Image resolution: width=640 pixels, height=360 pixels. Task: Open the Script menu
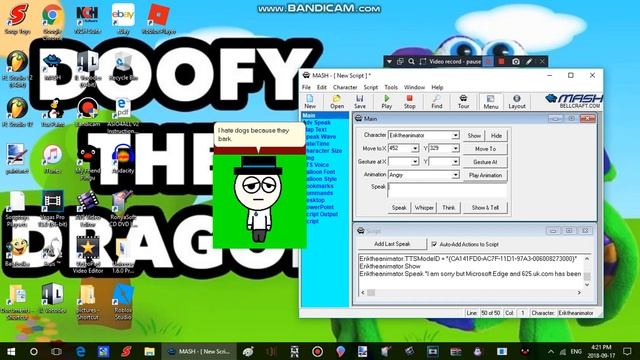click(x=371, y=87)
